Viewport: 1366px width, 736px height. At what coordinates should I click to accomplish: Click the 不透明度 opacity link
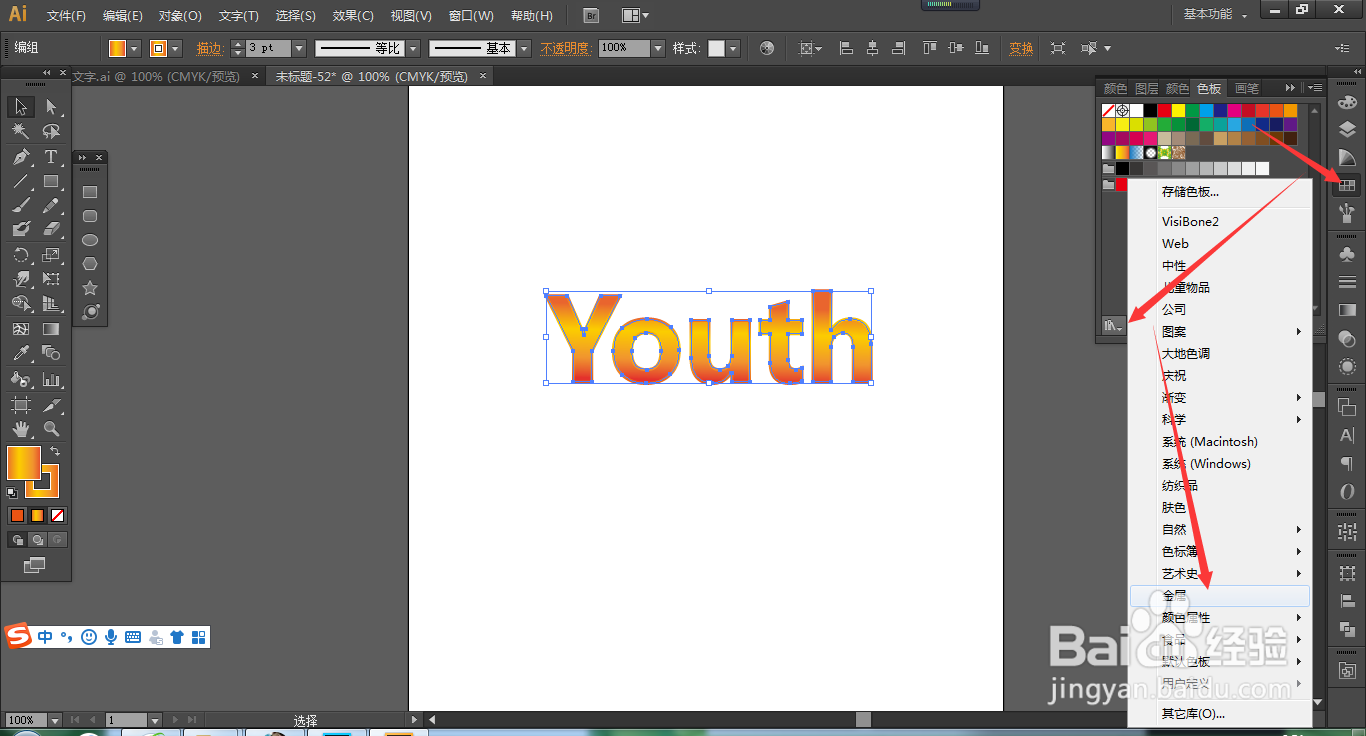pyautogui.click(x=565, y=48)
